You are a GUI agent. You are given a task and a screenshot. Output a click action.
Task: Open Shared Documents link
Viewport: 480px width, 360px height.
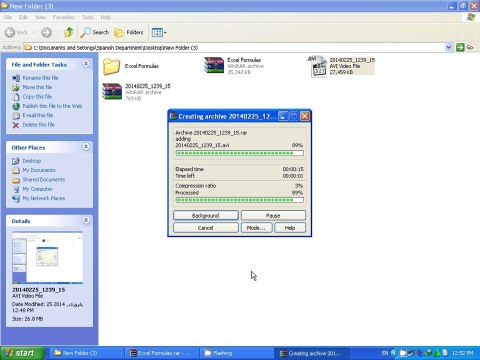click(44, 179)
